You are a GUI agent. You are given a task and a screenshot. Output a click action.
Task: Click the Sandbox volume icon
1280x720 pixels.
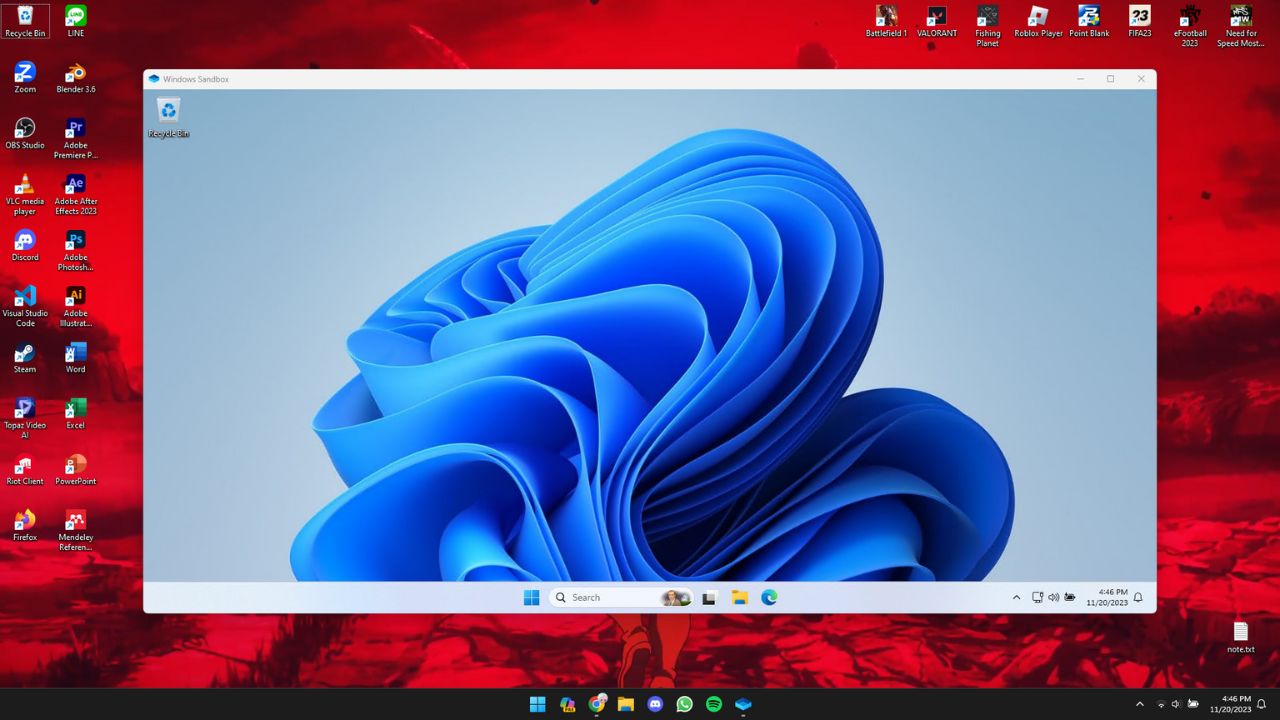pos(1053,598)
